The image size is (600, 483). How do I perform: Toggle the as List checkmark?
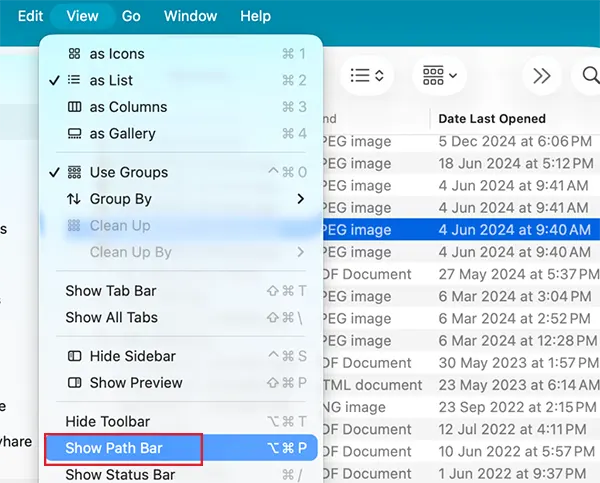pos(55,80)
